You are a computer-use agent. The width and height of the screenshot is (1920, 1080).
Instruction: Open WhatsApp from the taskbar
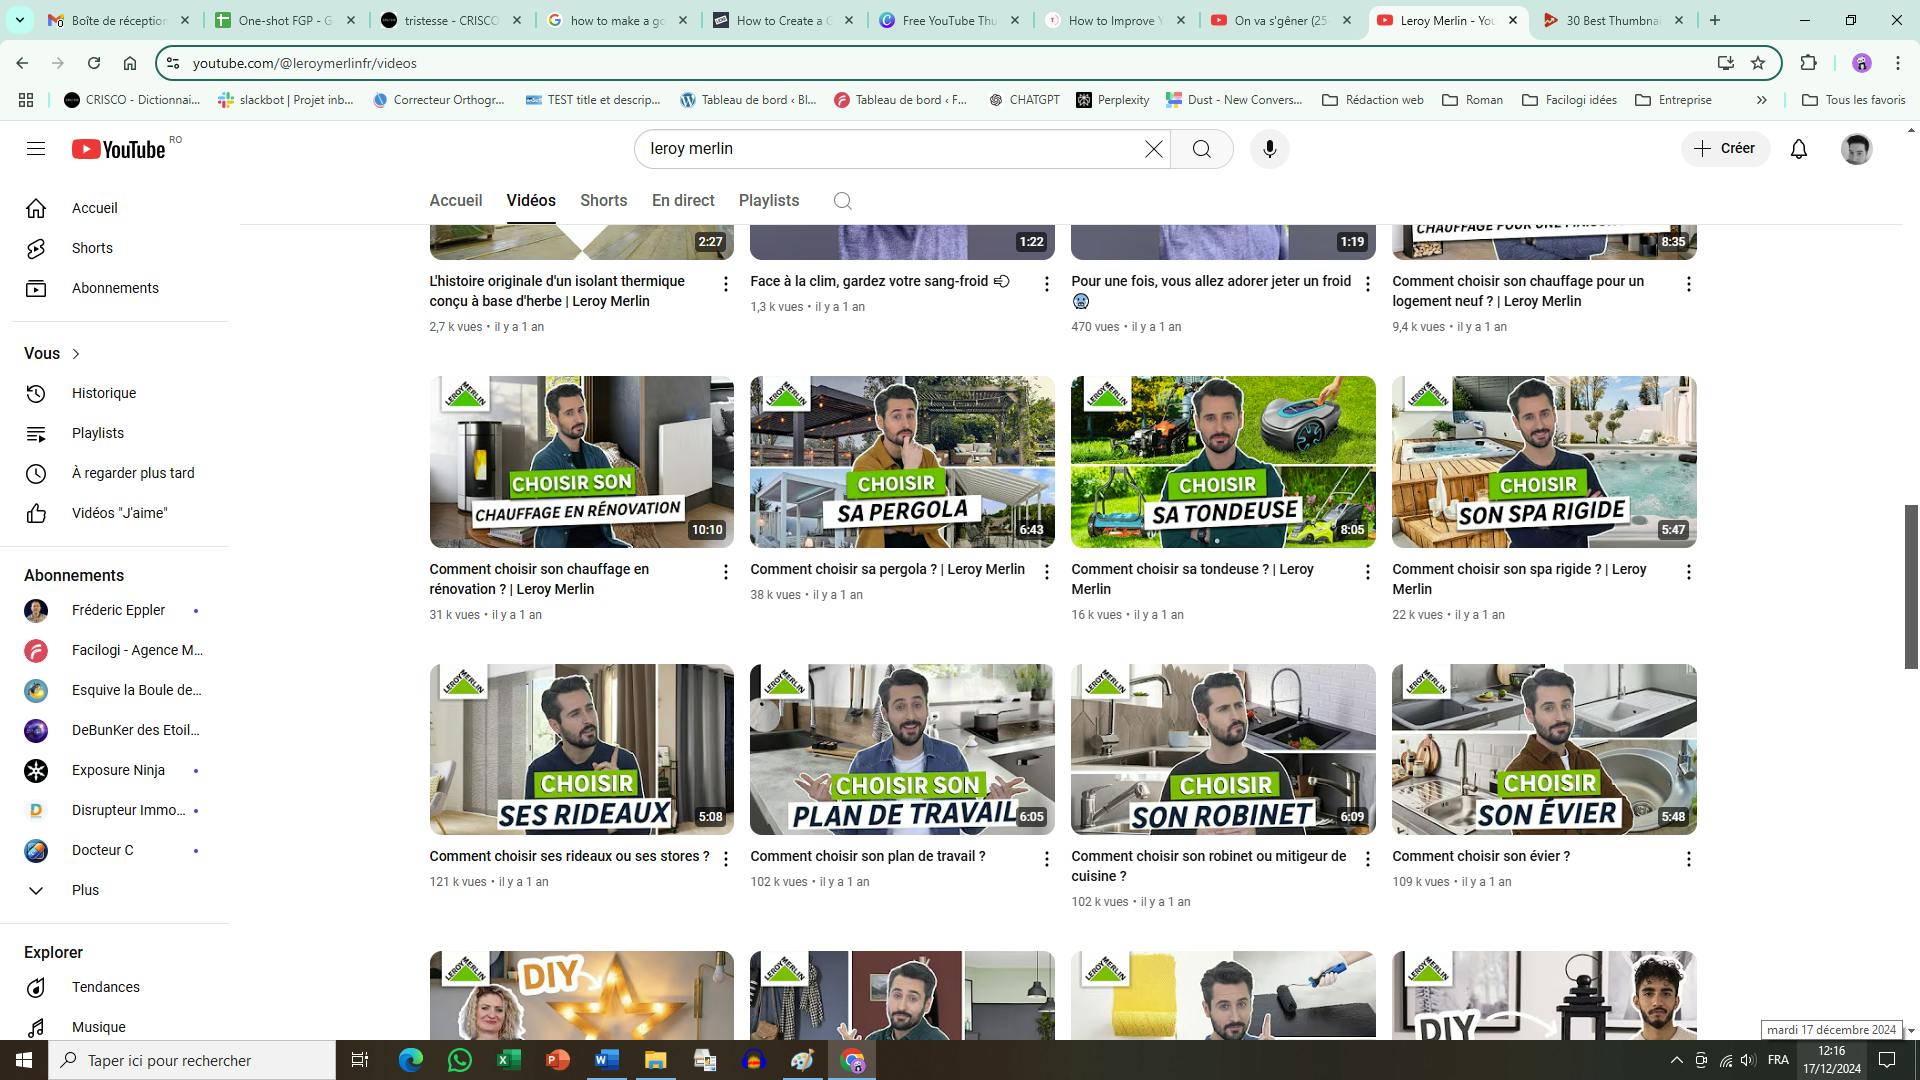click(459, 1060)
